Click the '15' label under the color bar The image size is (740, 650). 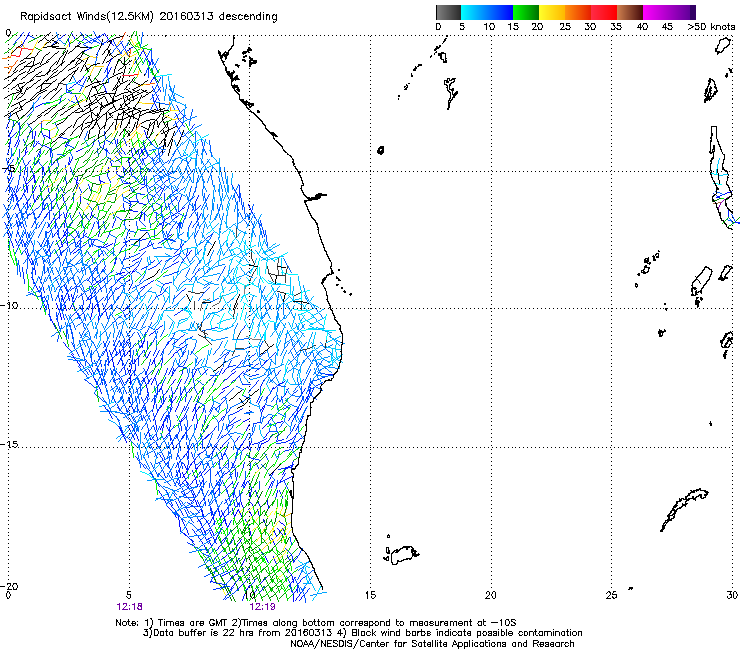513,27
